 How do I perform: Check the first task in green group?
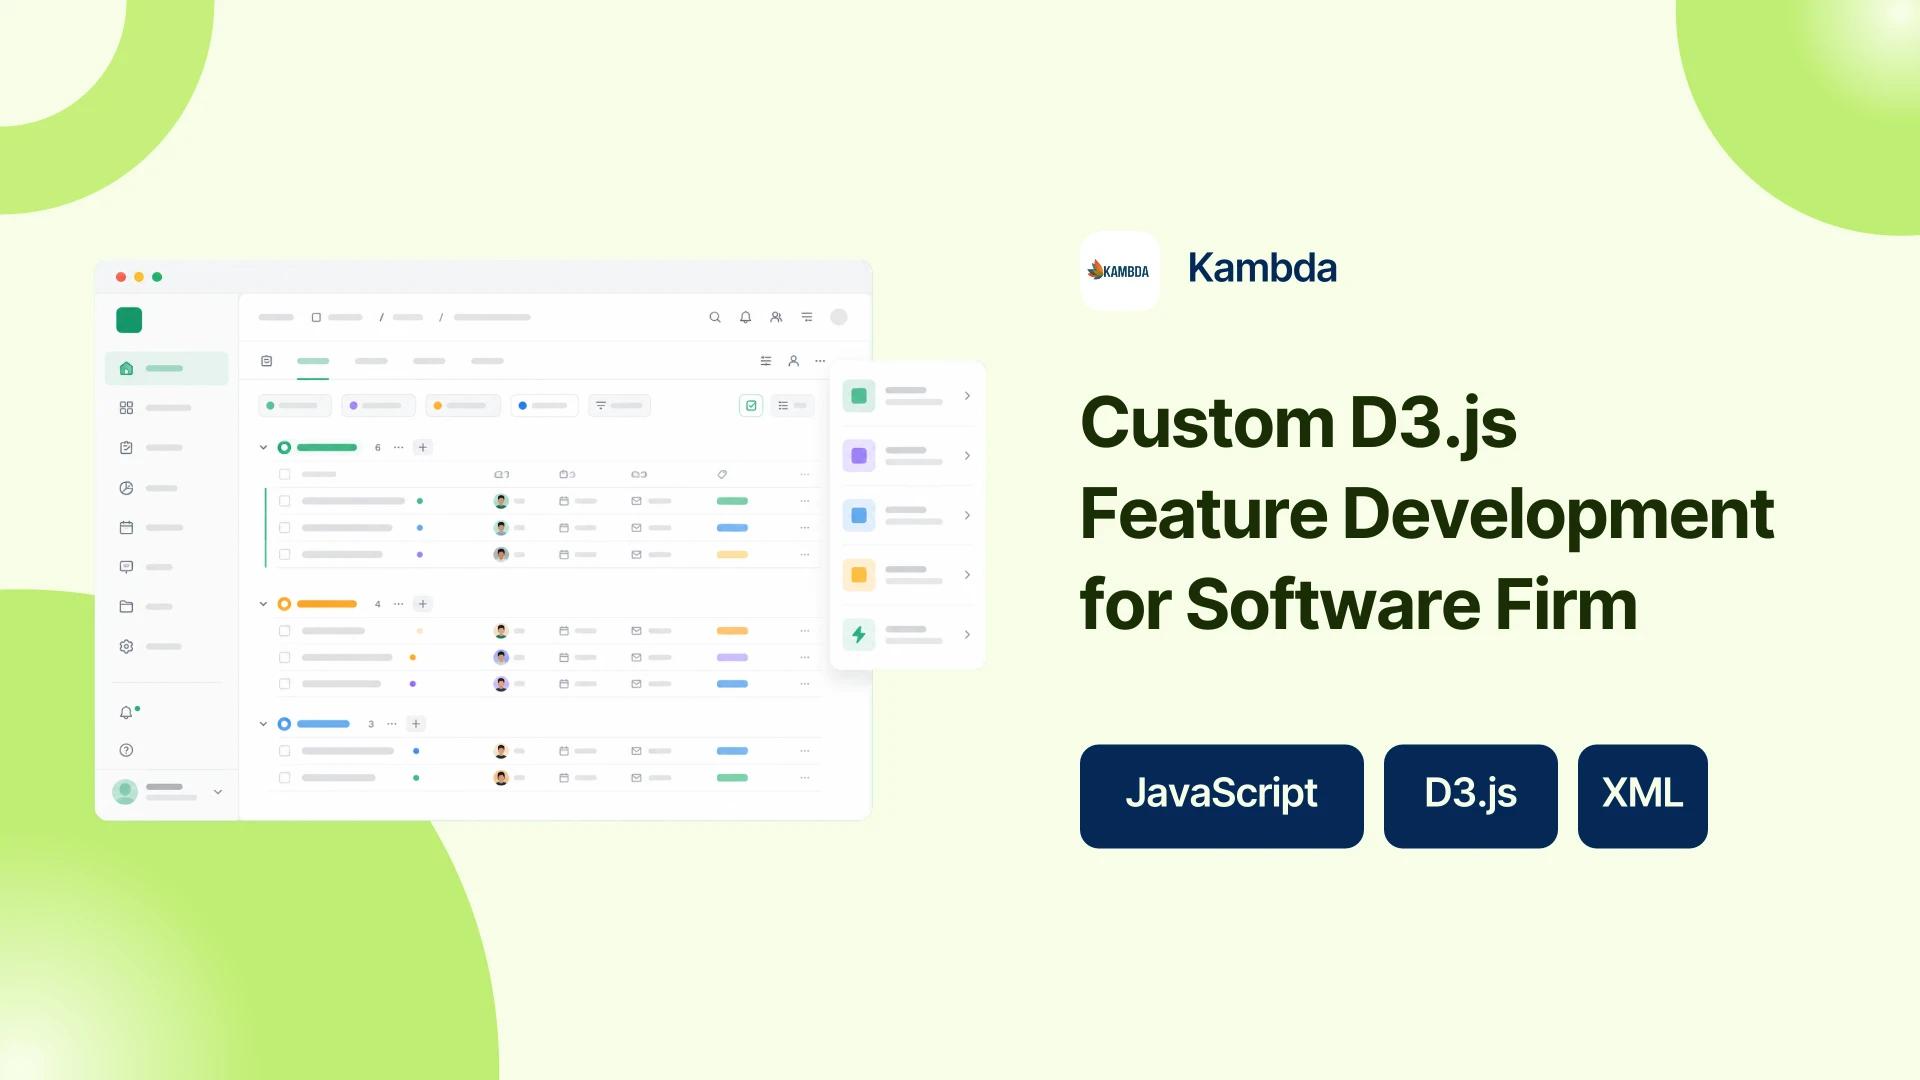pos(285,501)
